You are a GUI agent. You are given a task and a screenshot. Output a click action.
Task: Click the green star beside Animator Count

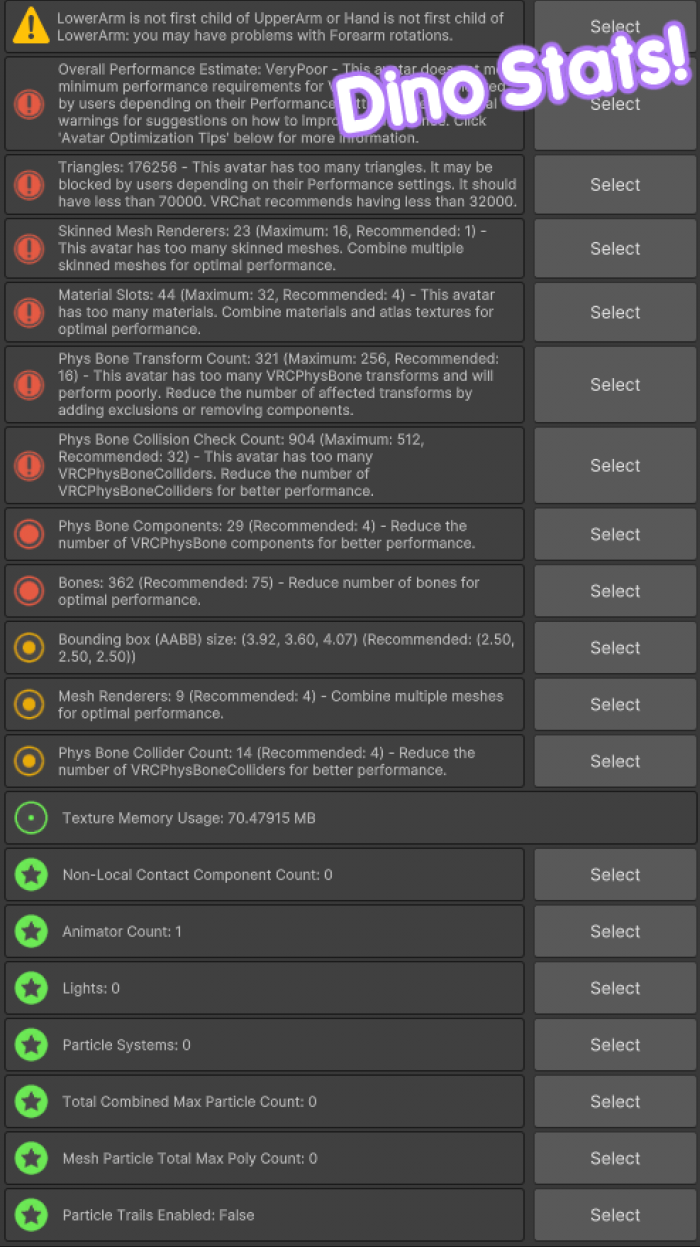pyautogui.click(x=31, y=931)
